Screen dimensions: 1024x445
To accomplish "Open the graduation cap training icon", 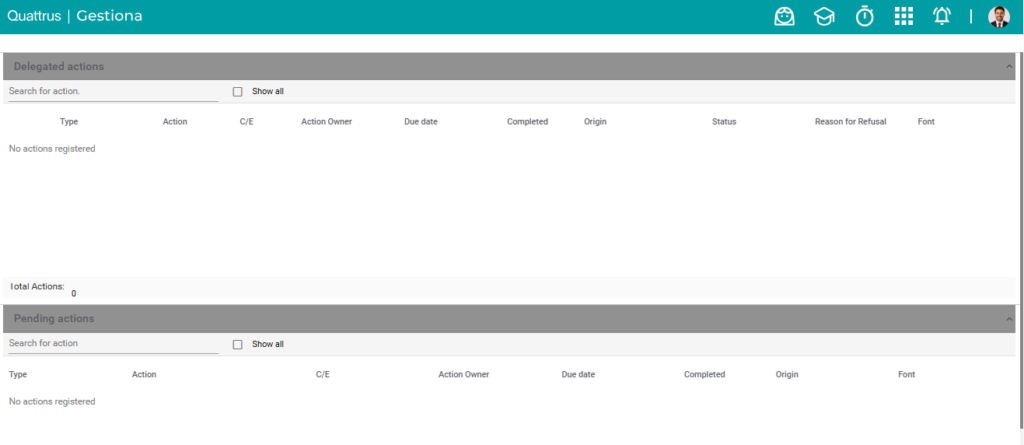I will point(824,17).
